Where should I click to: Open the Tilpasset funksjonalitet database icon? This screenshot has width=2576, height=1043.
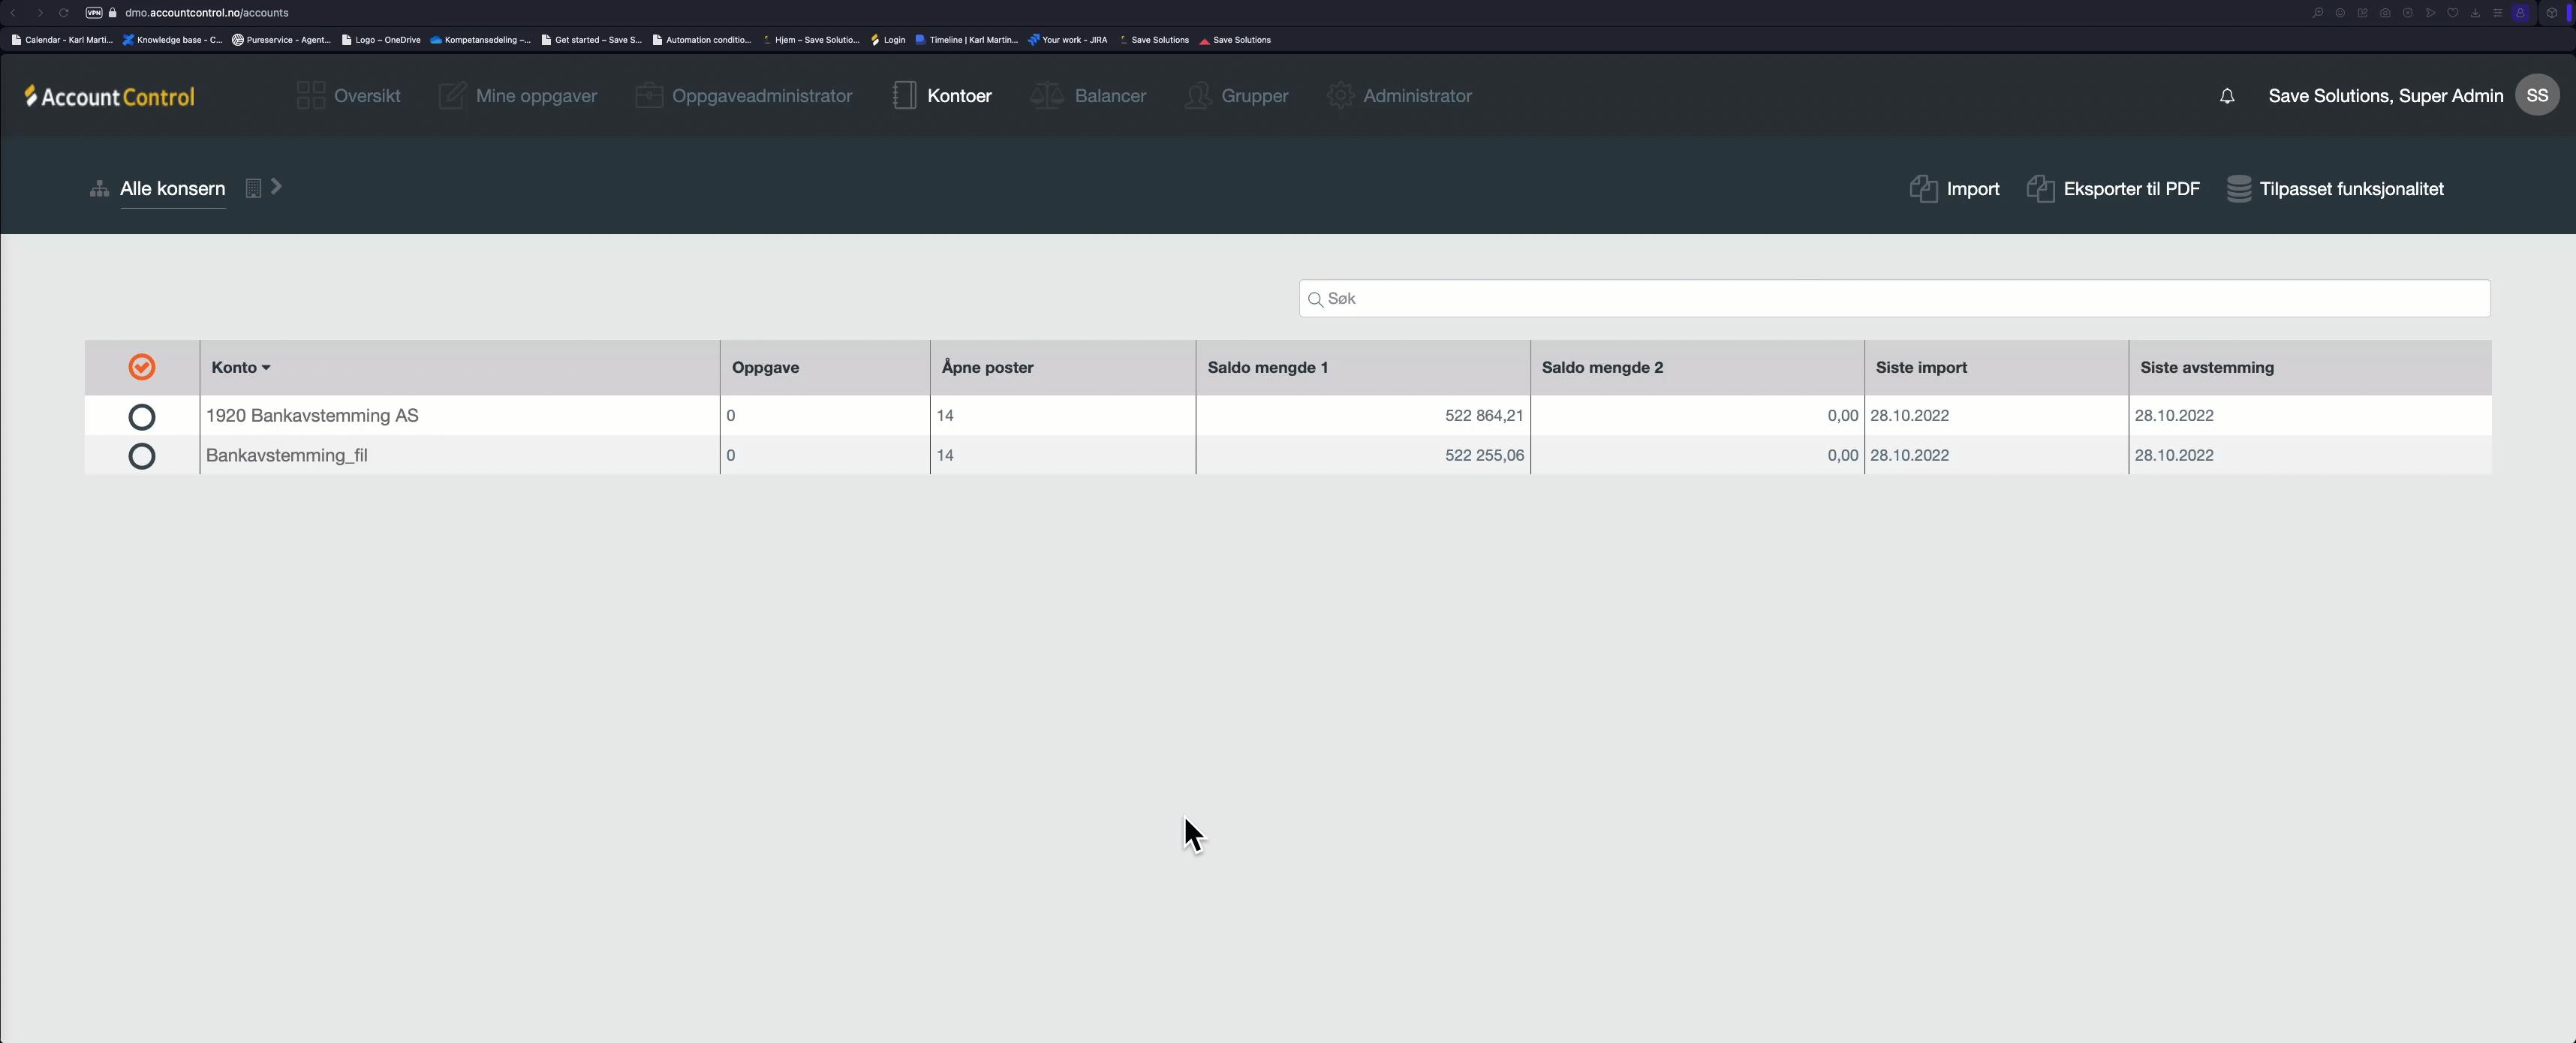pos(2238,189)
